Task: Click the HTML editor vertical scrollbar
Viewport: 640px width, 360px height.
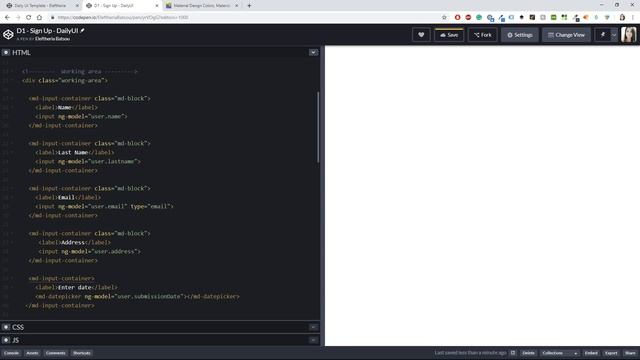Action: pos(318,127)
